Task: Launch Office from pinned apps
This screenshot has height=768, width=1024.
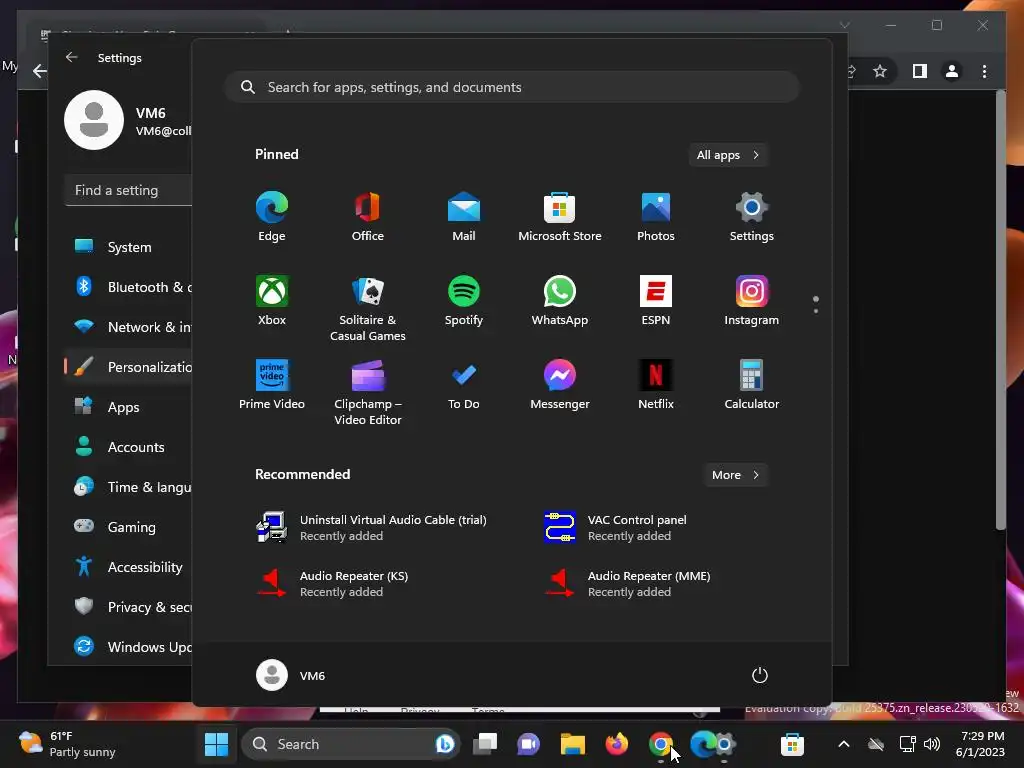Action: pos(368,217)
